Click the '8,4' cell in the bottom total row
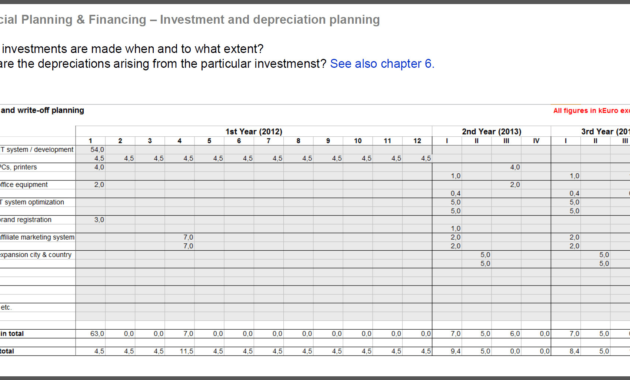 [575, 351]
